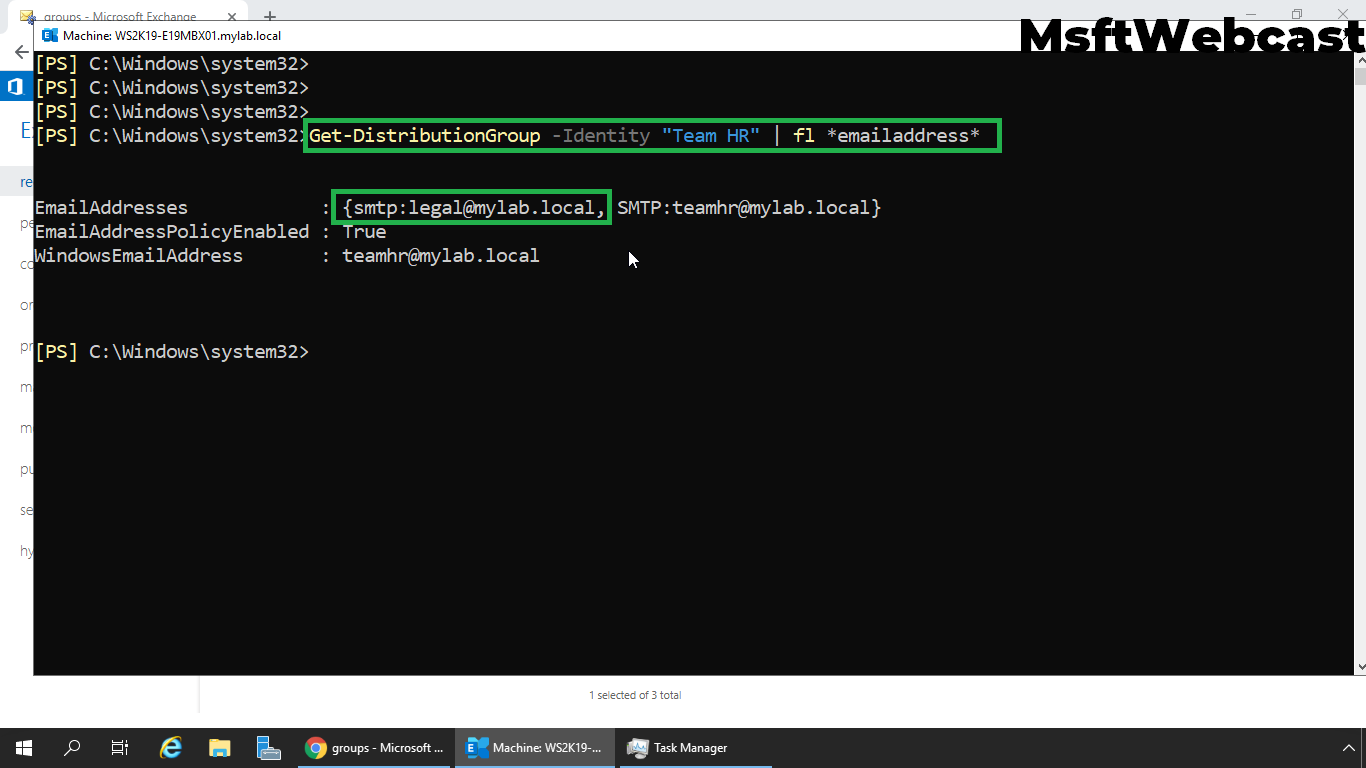Click the blue Office icon in the browser sidebar
This screenshot has height=768, width=1366.
coord(13,86)
